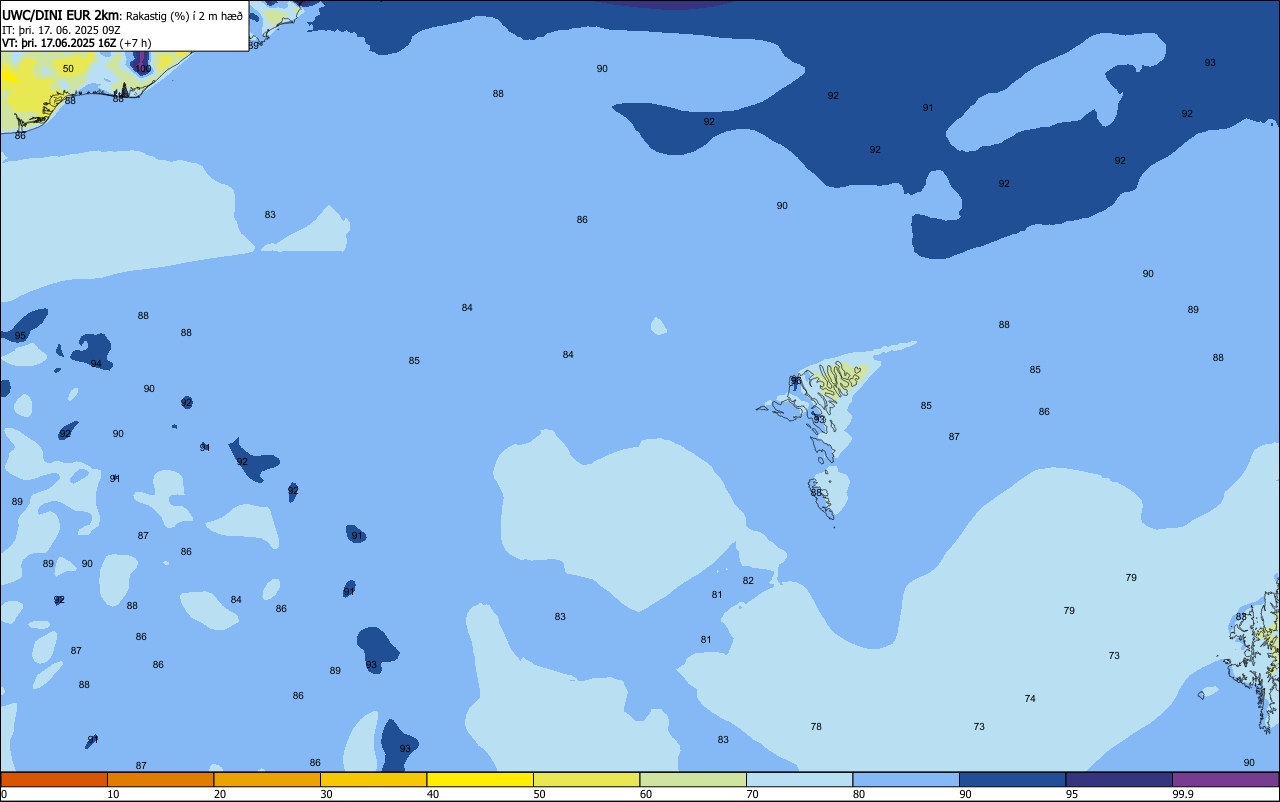Click the "78" humidity value on the map
Image resolution: width=1280 pixels, height=802 pixels.
click(x=816, y=727)
